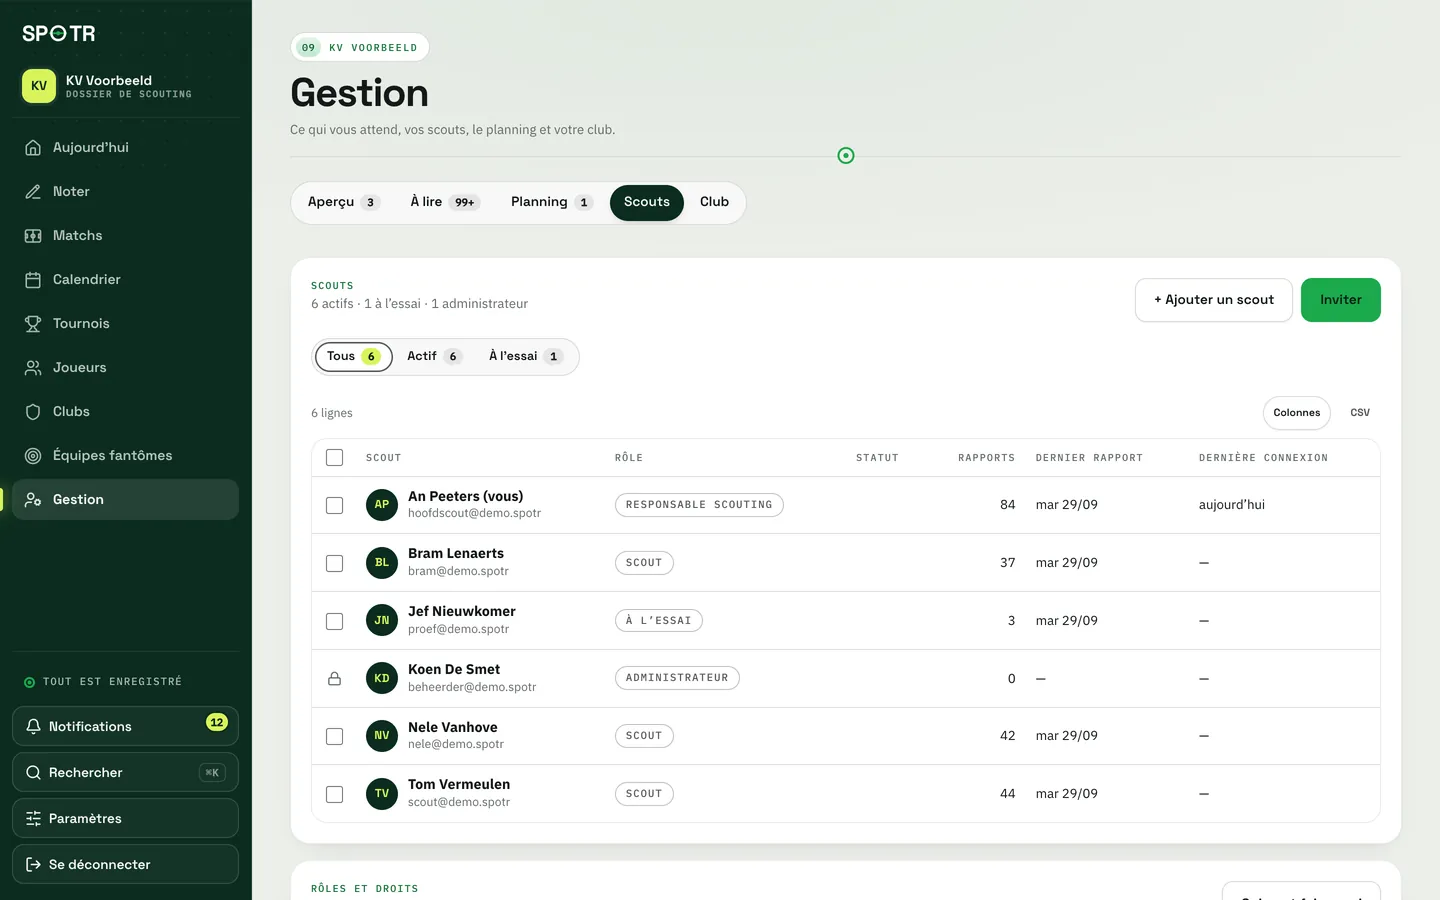Select Tom Vermeulen's checkbox

[x=335, y=794]
